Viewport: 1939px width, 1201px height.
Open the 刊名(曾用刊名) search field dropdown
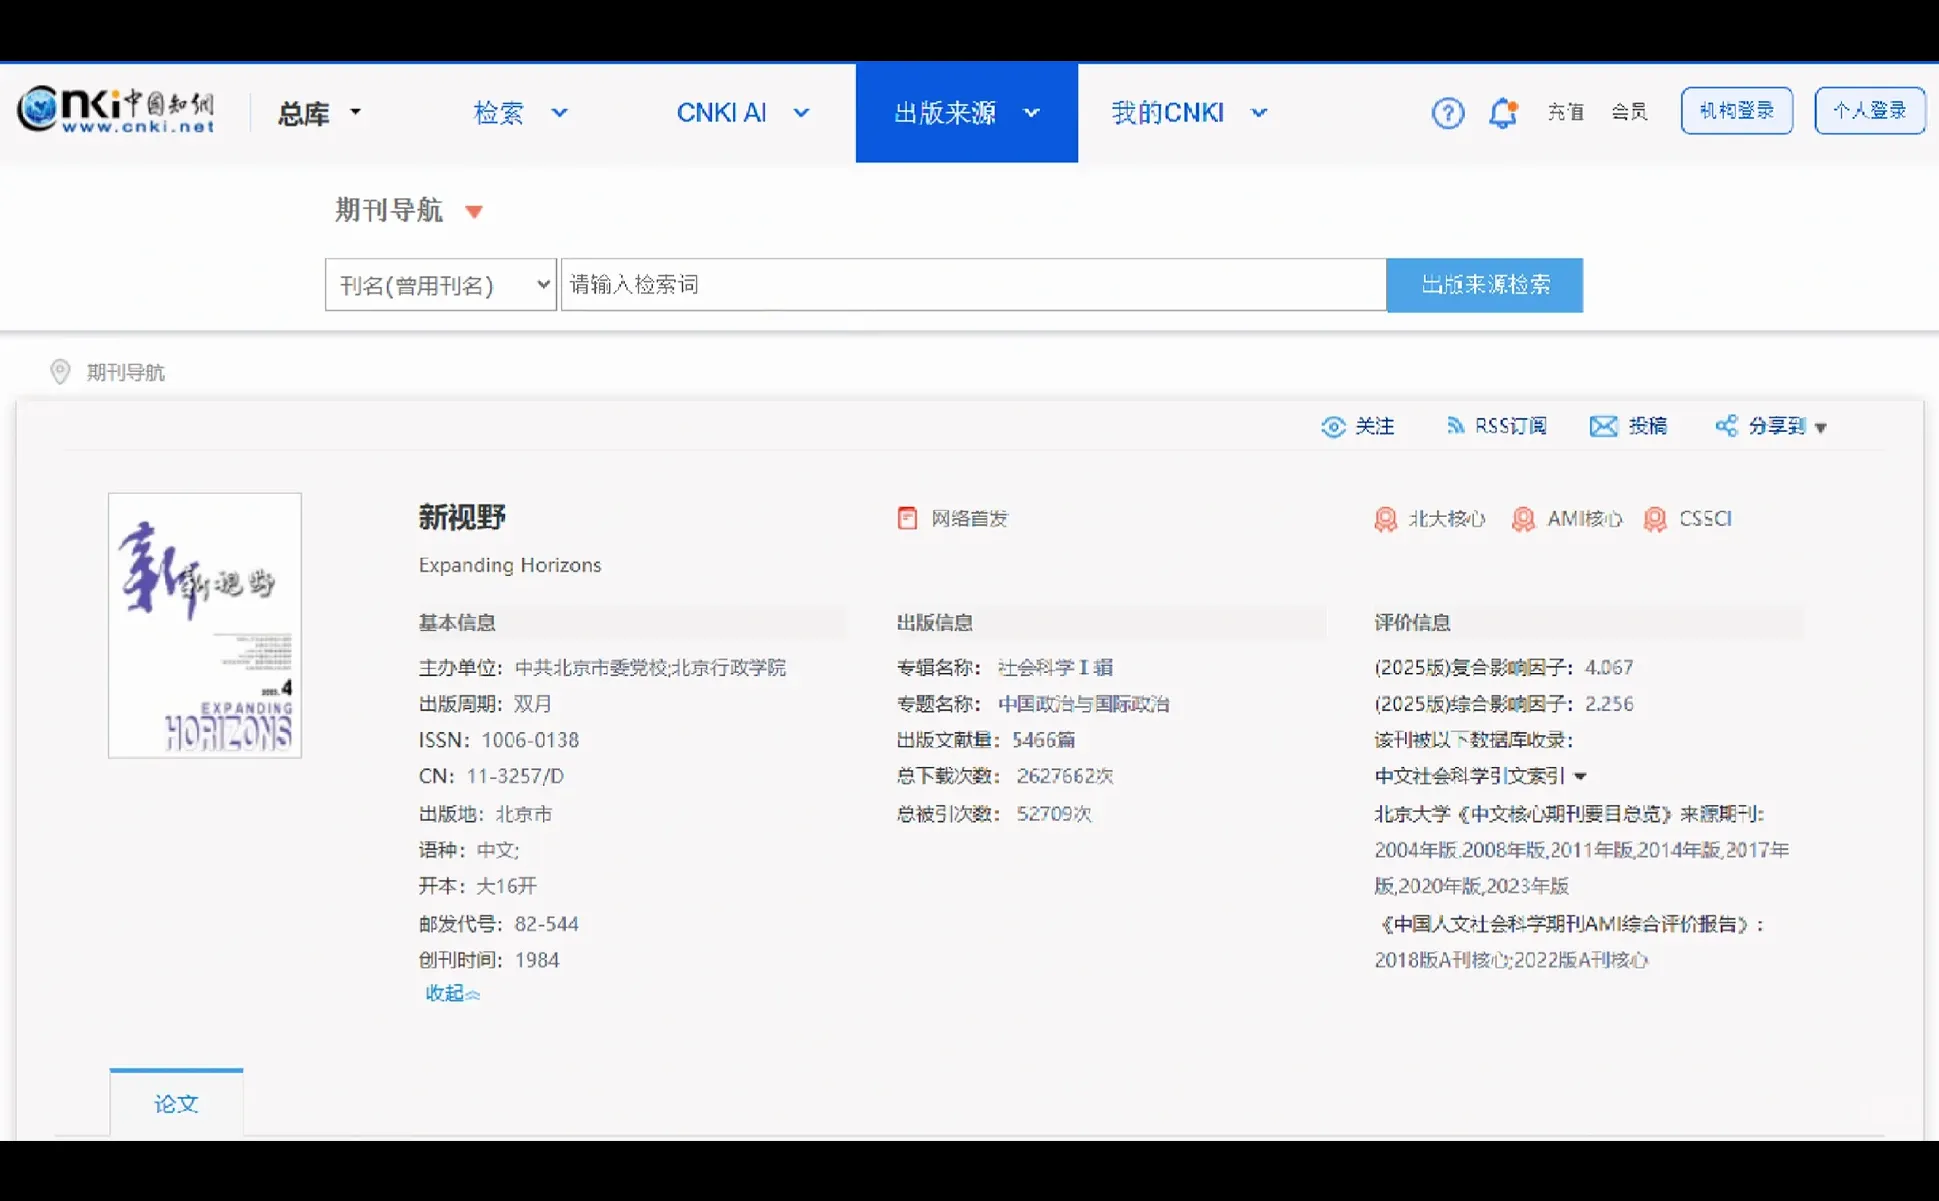click(440, 285)
